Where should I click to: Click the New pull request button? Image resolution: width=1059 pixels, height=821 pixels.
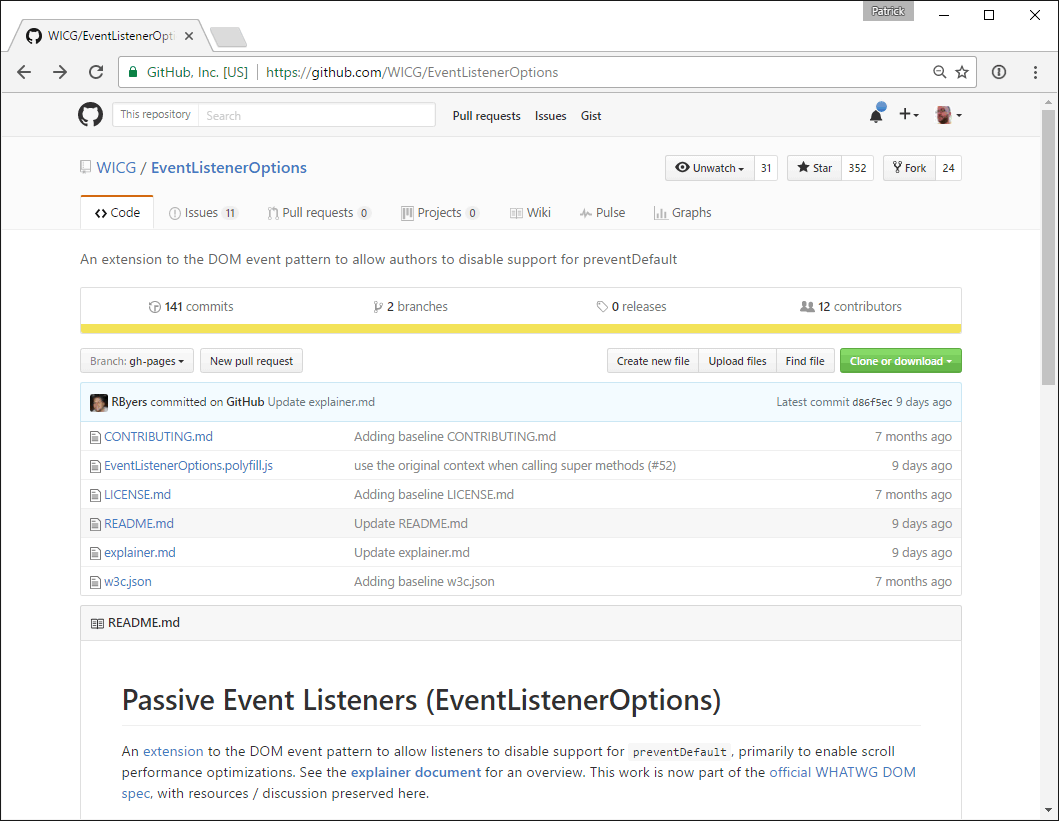[x=251, y=361]
